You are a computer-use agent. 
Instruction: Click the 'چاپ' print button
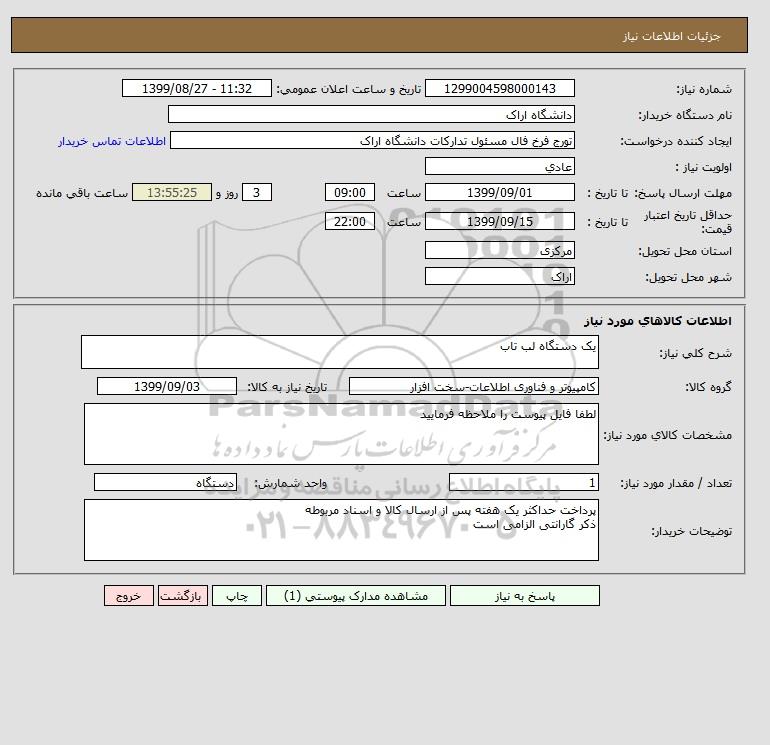click(x=237, y=596)
